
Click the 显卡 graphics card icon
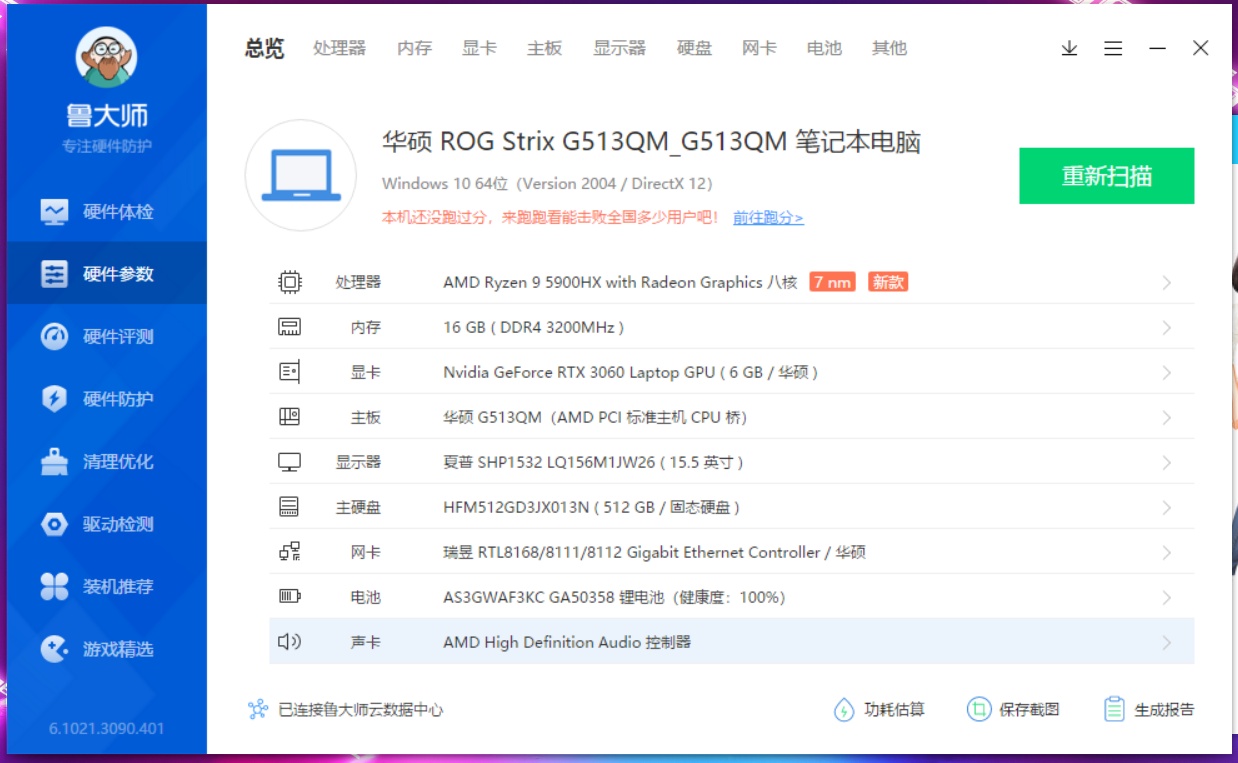click(x=289, y=372)
